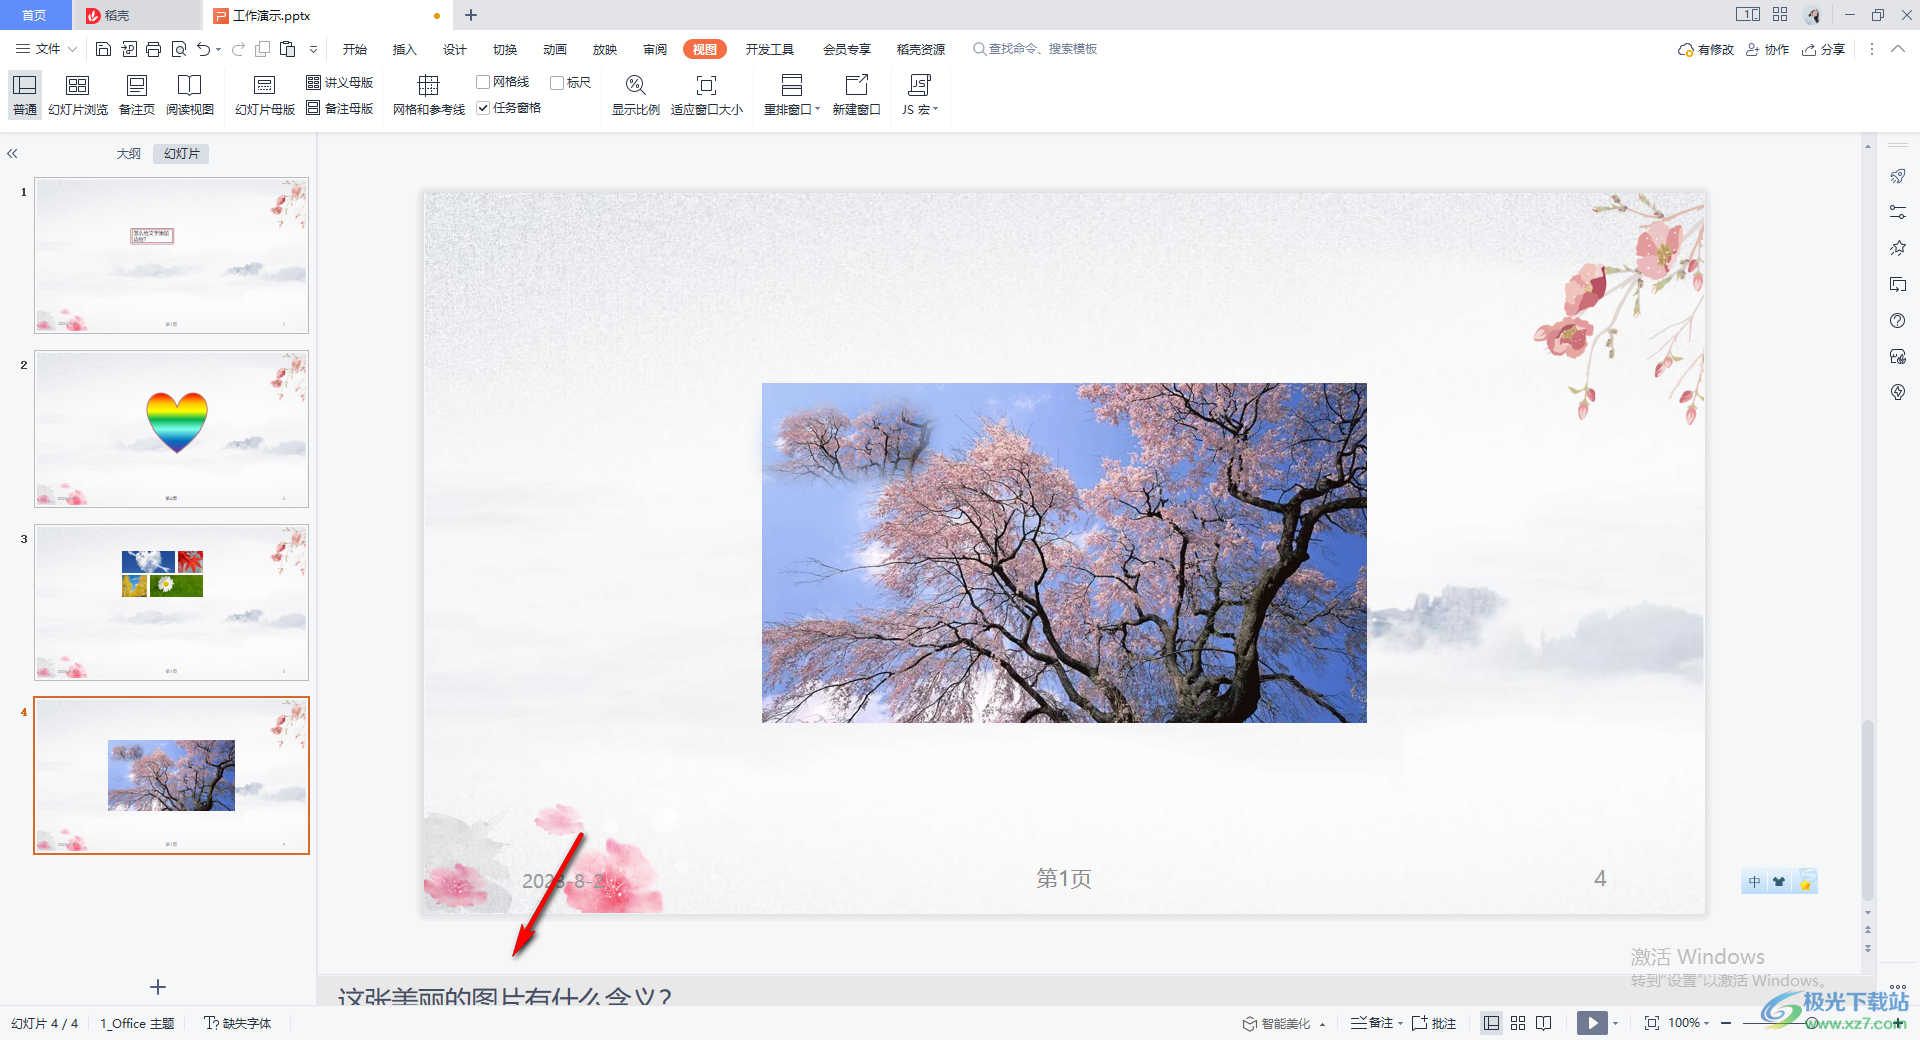Switch to Outline (大纲) pane tab

tap(129, 154)
